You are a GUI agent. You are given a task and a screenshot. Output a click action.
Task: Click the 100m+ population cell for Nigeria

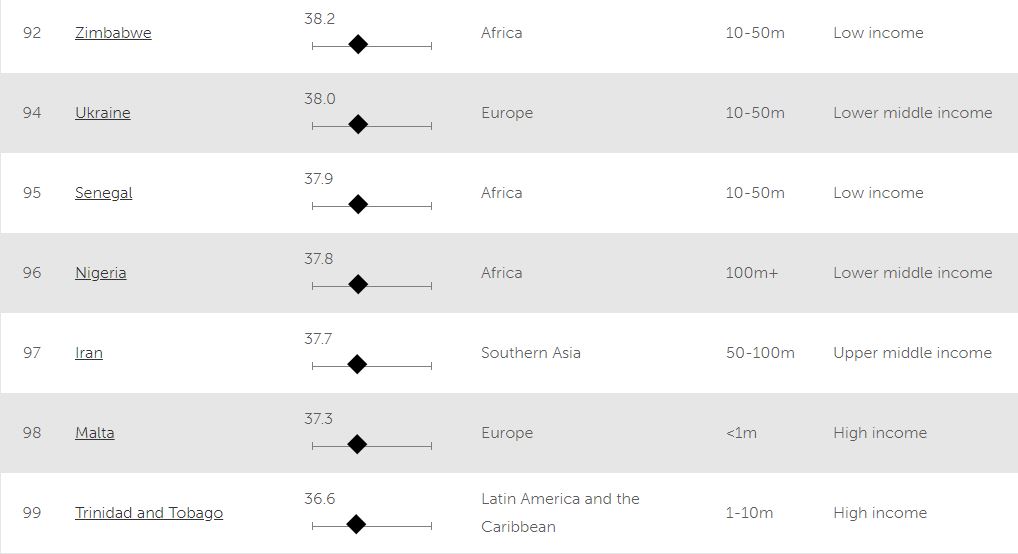click(x=751, y=273)
